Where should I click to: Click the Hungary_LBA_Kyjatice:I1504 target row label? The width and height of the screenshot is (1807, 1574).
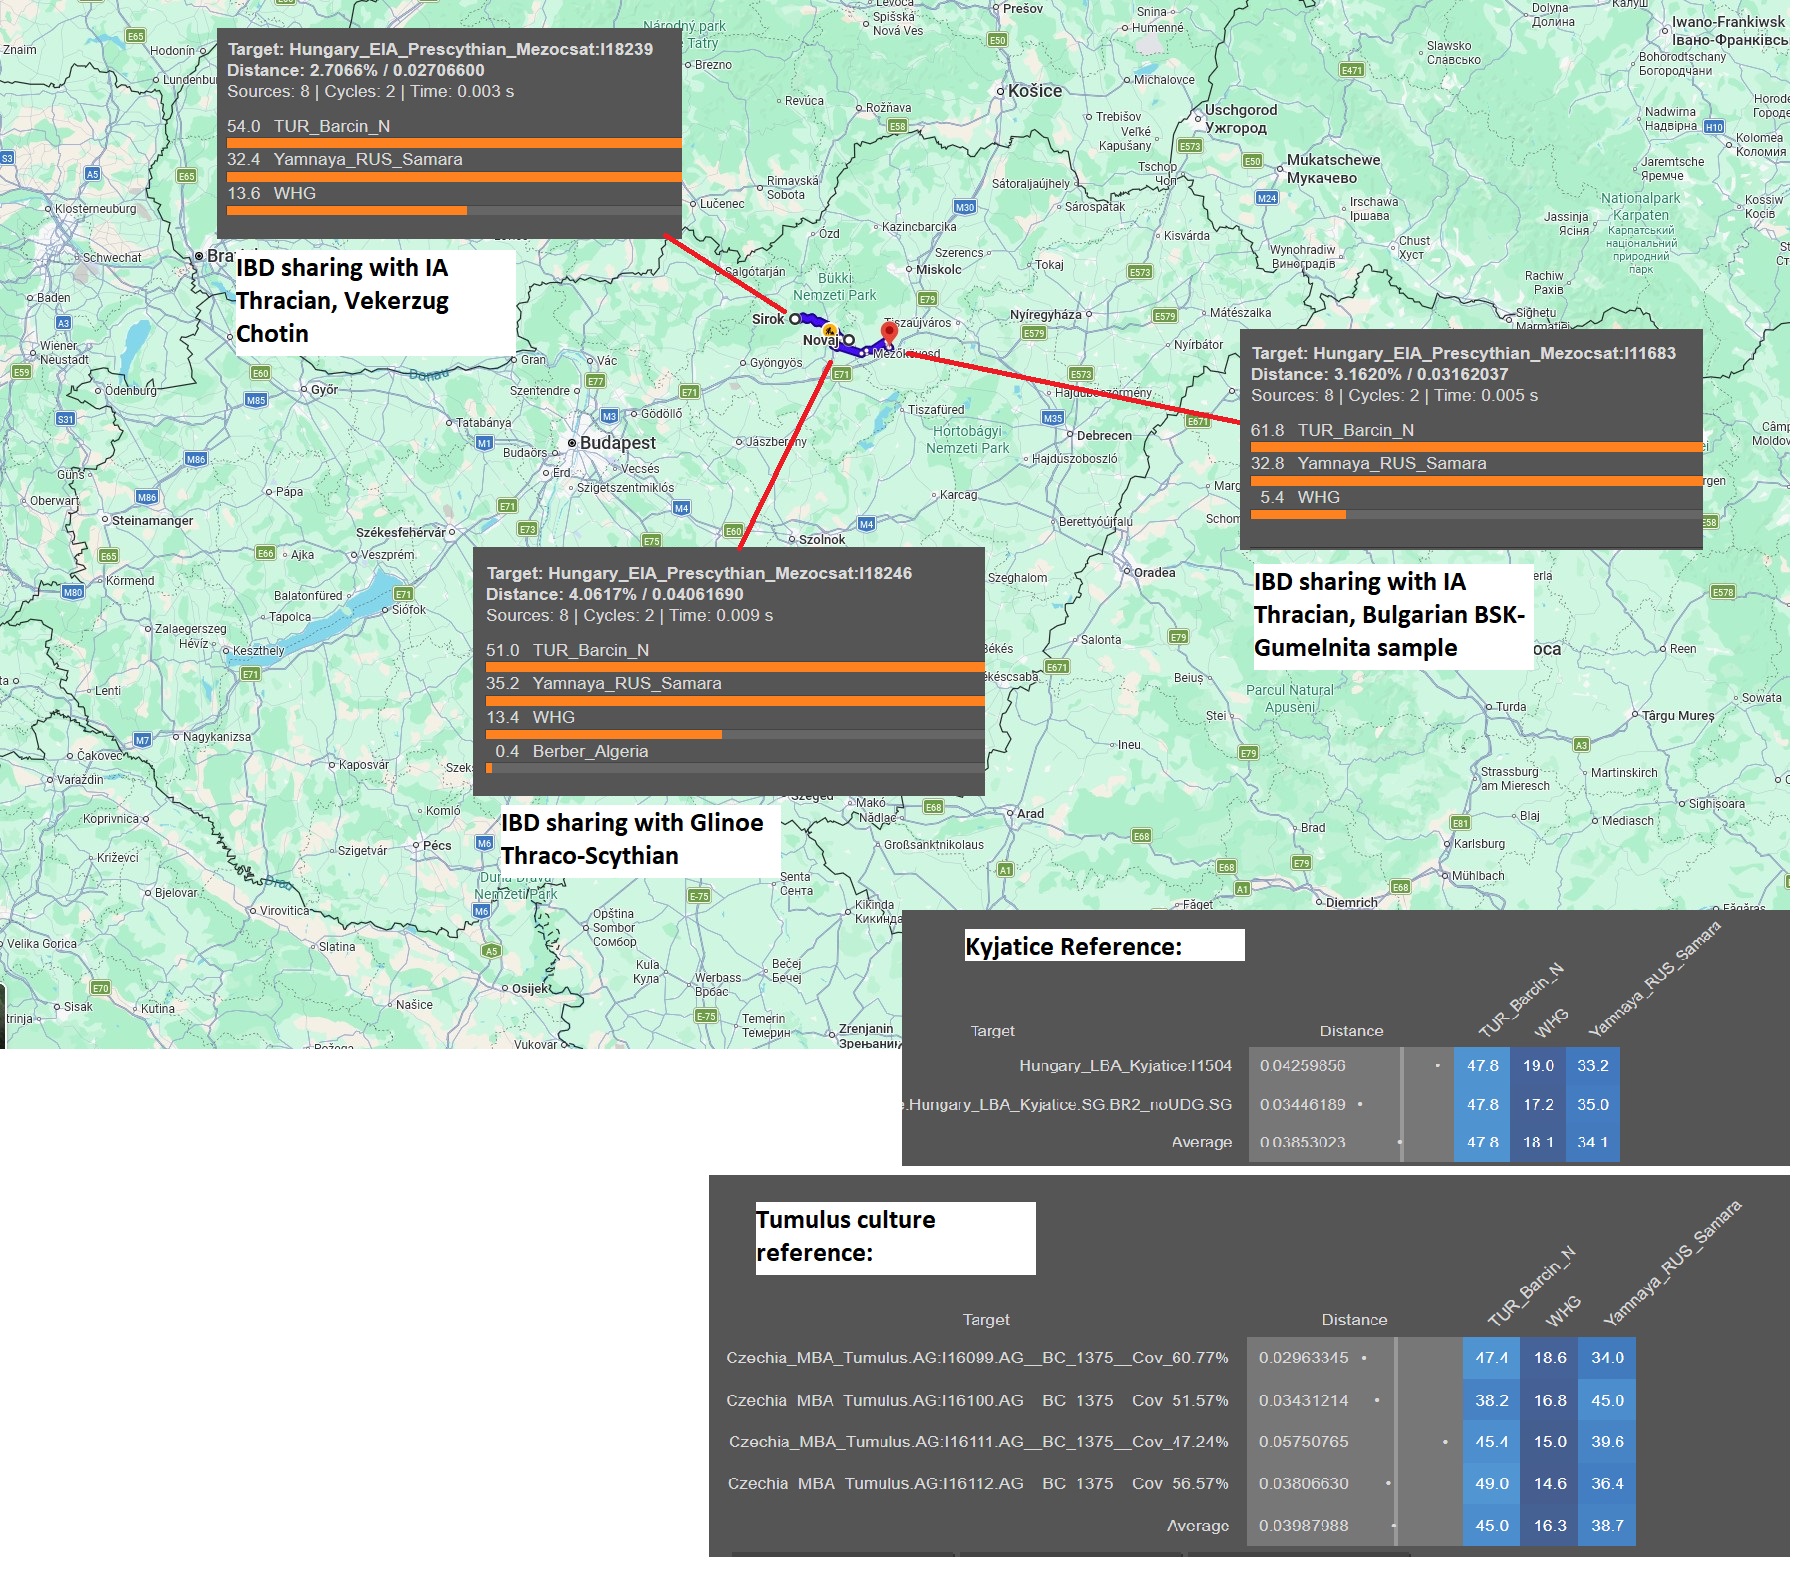click(1125, 1066)
